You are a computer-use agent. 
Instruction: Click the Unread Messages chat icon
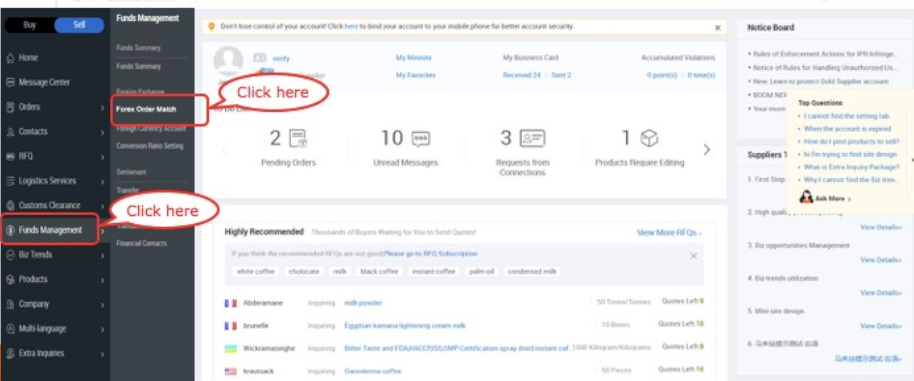pyautogui.click(x=421, y=138)
